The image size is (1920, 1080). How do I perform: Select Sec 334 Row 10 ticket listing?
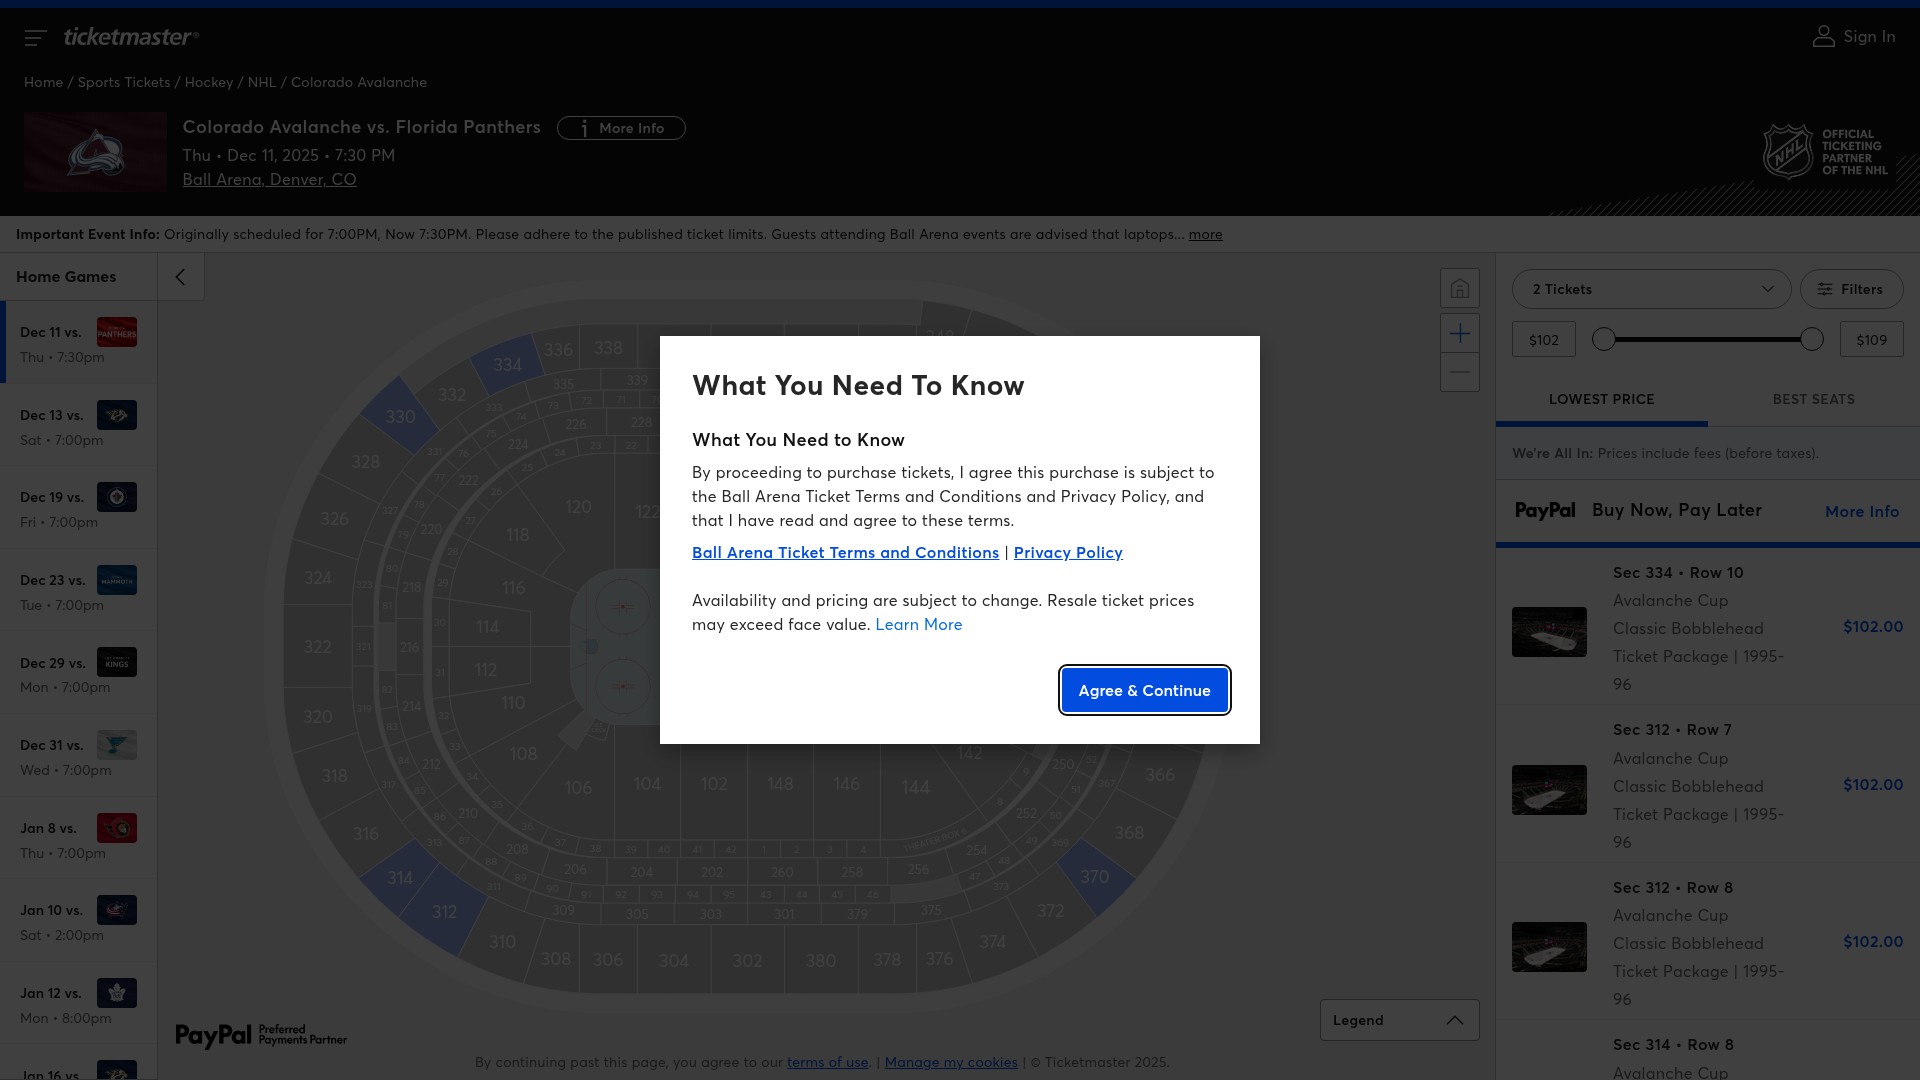coord(1707,627)
